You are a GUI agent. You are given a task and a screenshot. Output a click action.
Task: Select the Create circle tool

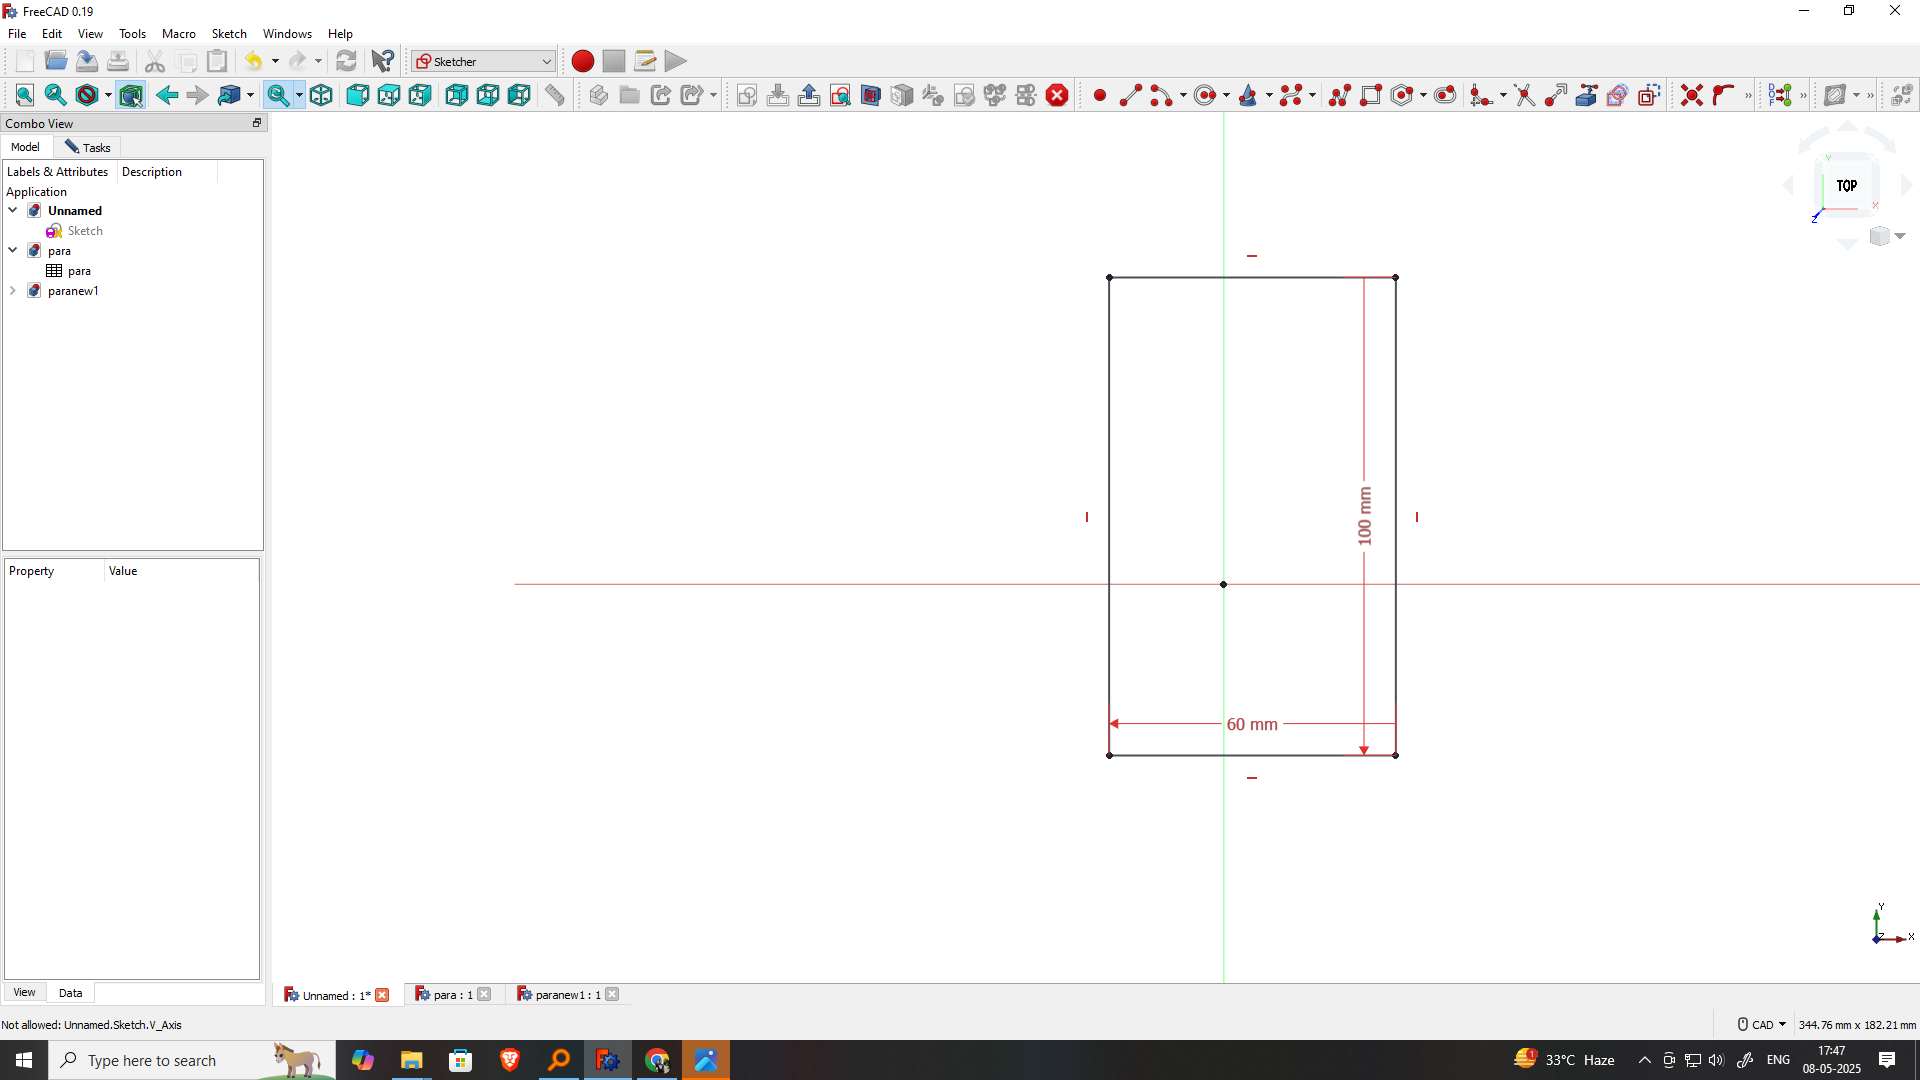coord(1206,96)
